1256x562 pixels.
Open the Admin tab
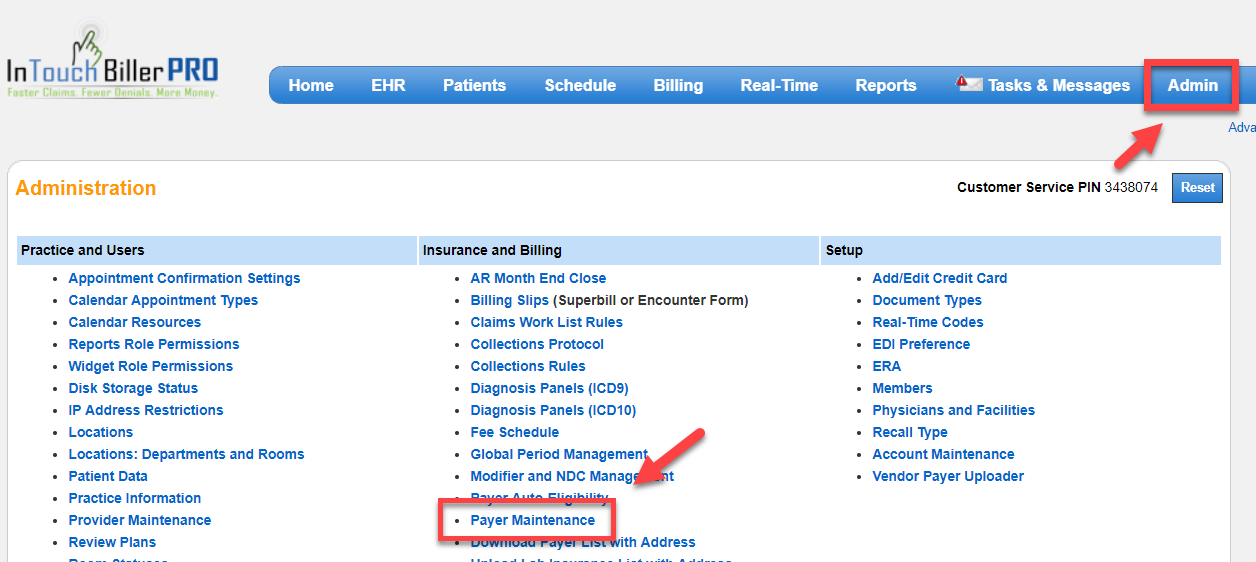coord(1192,85)
